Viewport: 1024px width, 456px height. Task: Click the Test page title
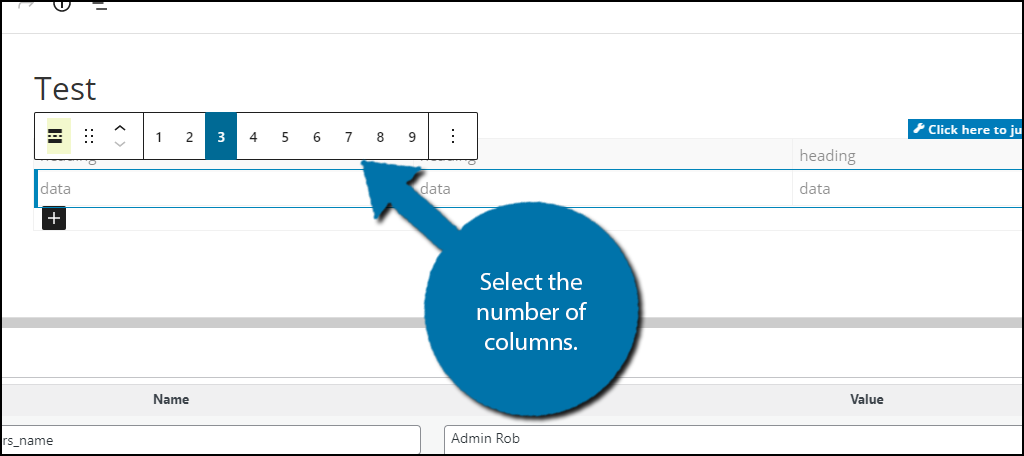pyautogui.click(x=65, y=89)
